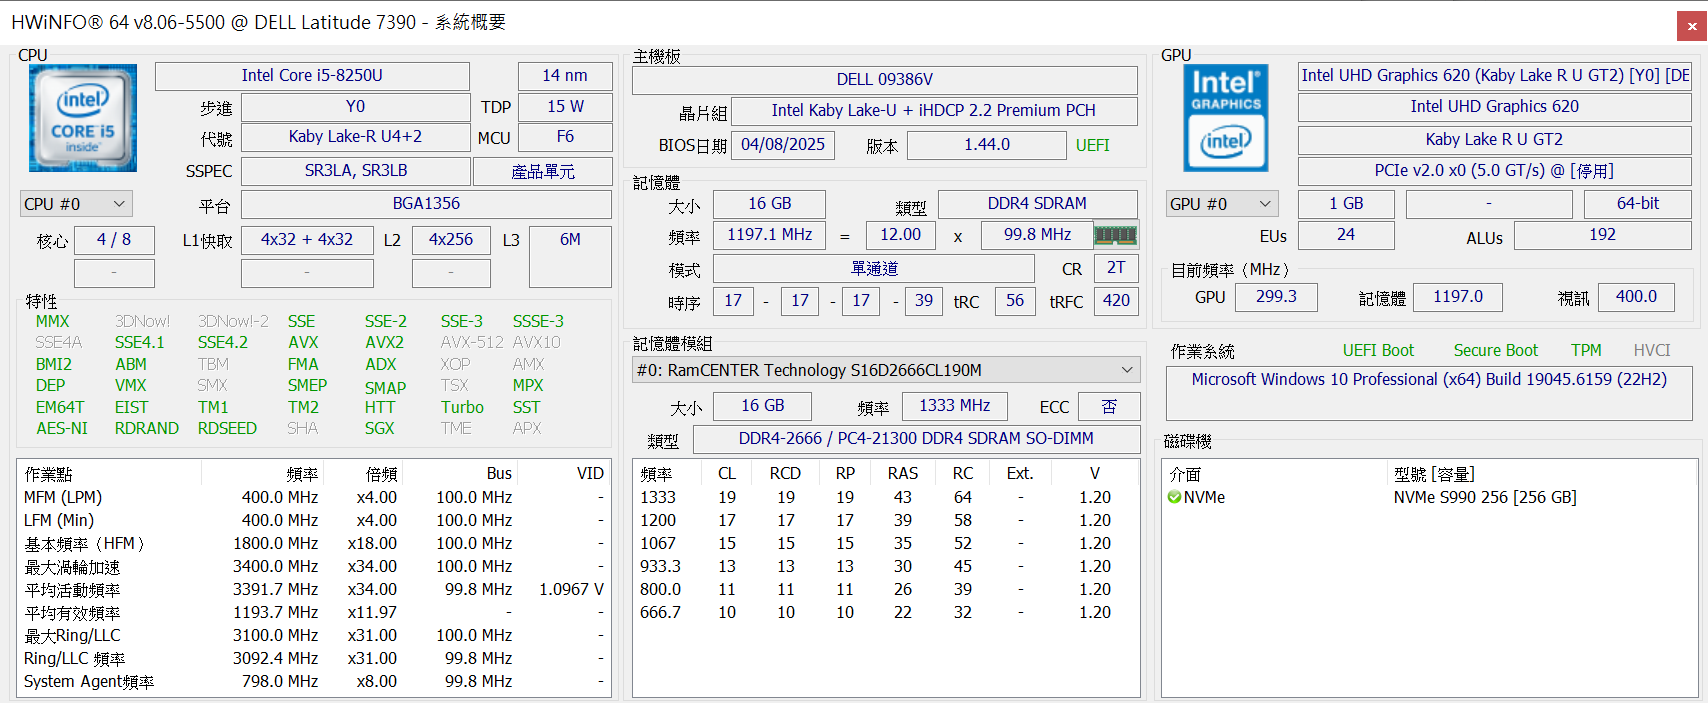The width and height of the screenshot is (1708, 703).
Task: Click the TDP value 15 W
Action: 565,107
